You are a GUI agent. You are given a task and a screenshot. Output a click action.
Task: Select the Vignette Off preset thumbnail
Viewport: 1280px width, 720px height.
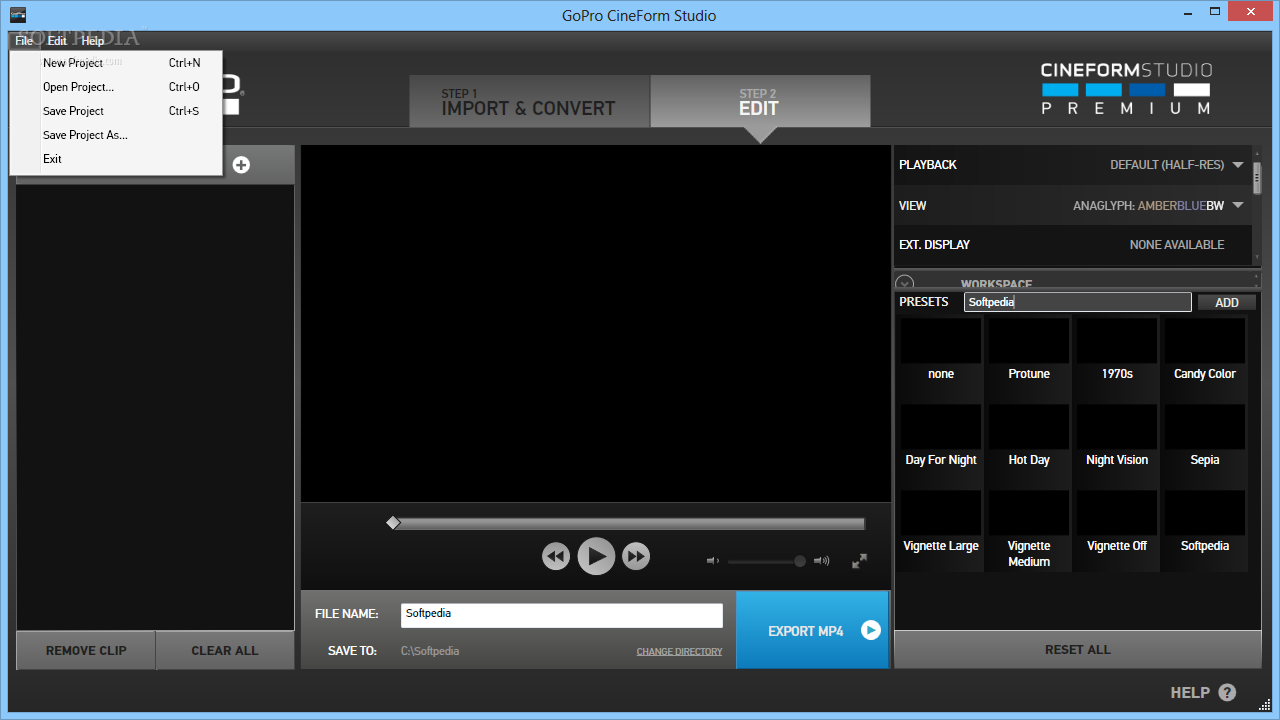pyautogui.click(x=1117, y=513)
